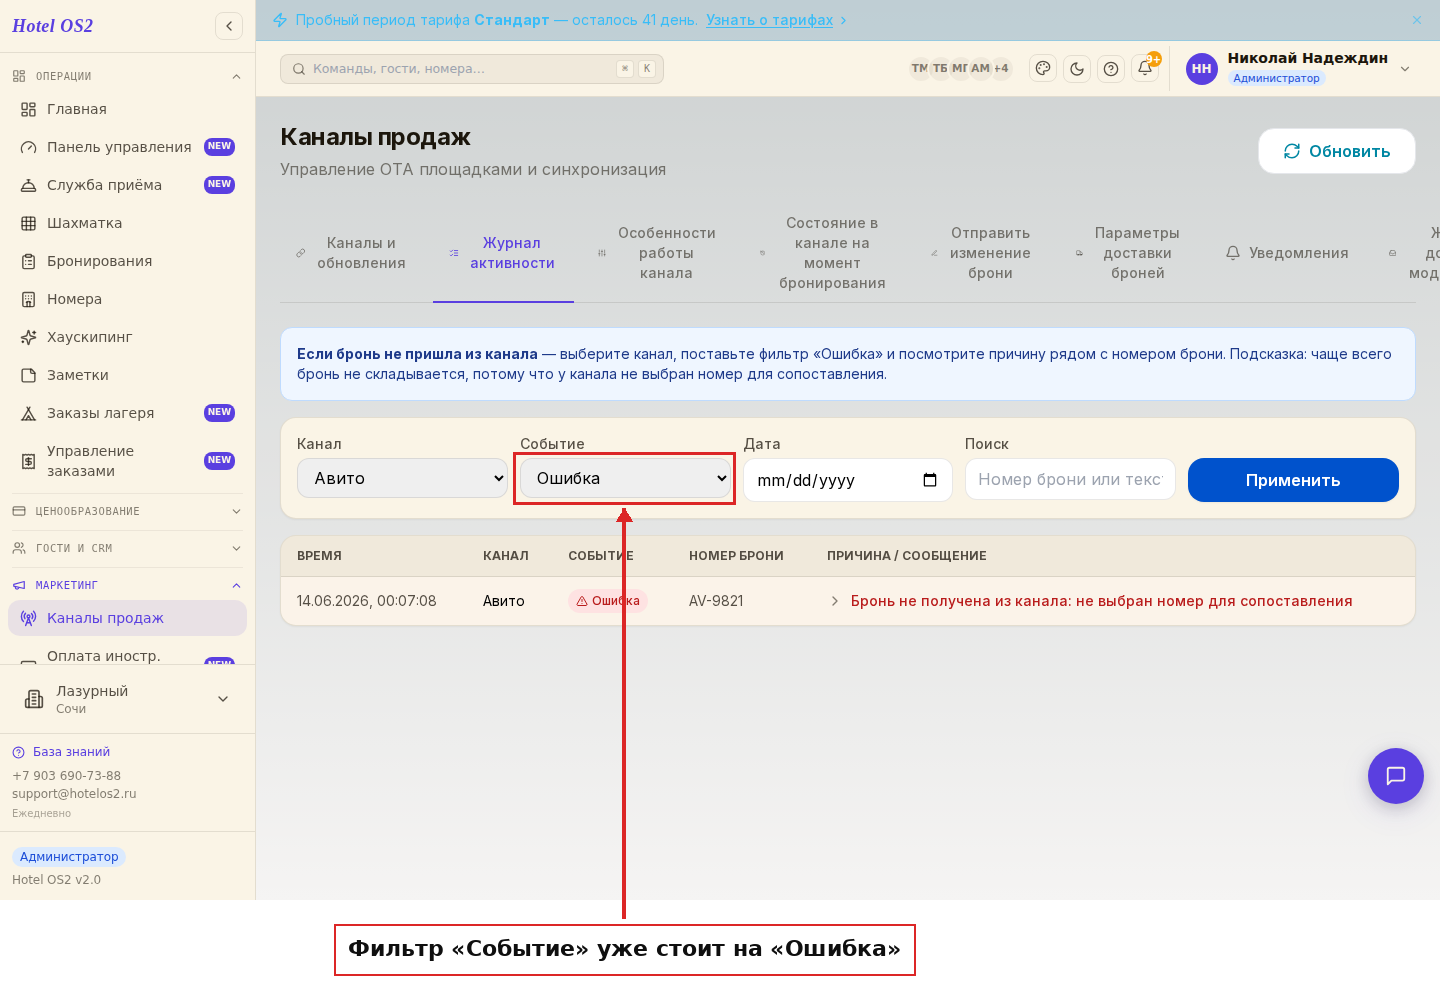Click the Обновить button
Screen dimensions: 1440x999
(x=1337, y=151)
